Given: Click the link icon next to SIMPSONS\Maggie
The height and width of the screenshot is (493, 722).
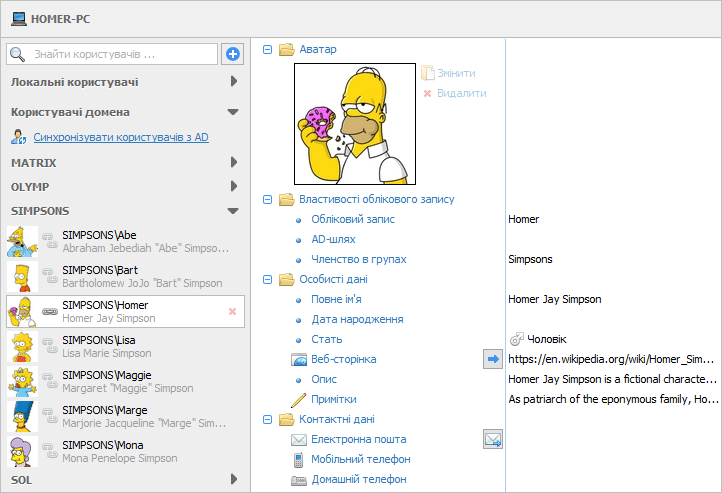Looking at the screenshot, I should (49, 381).
